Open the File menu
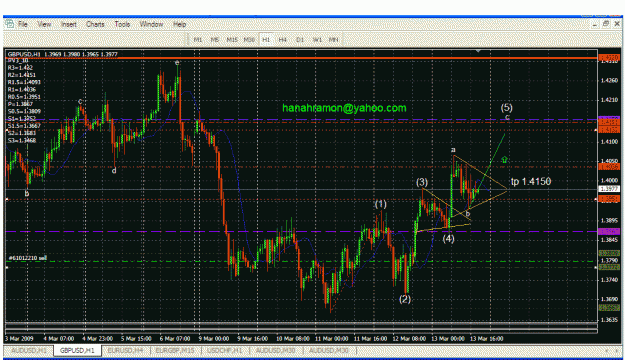The height and width of the screenshot is (360, 625). coord(23,24)
